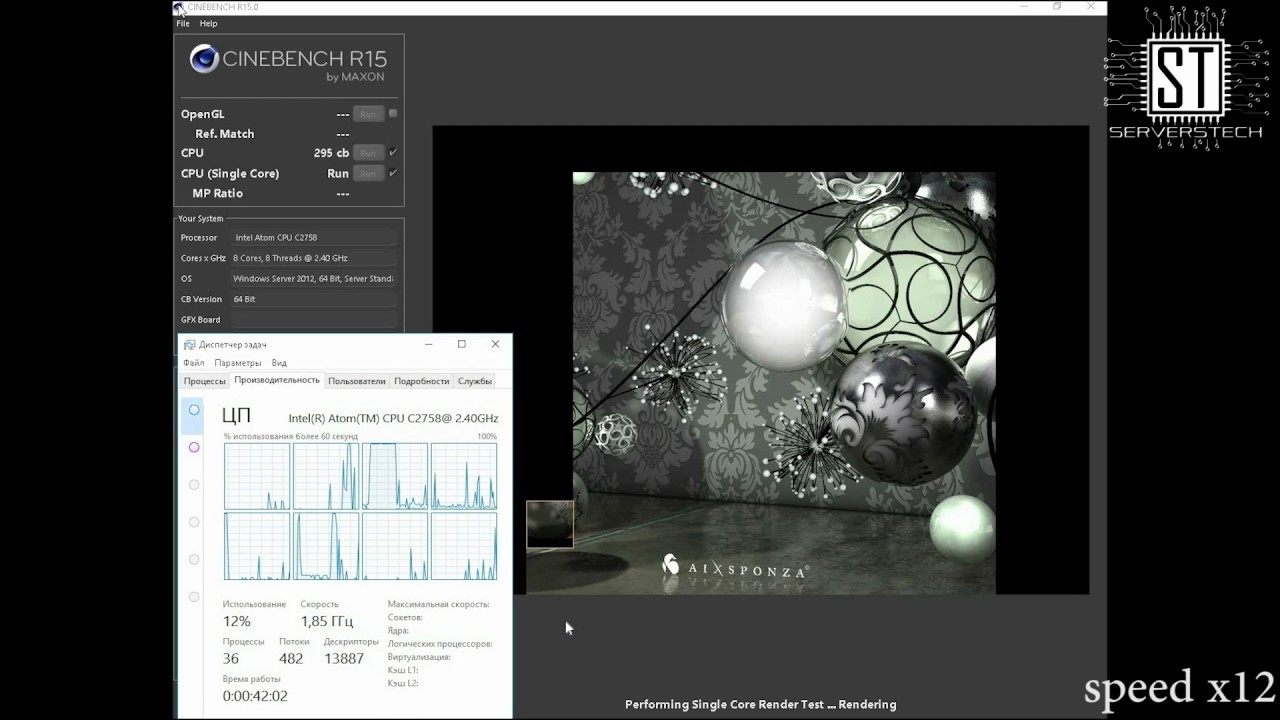The width and height of the screenshot is (1280, 720).
Task: Switch to the Подробности tab
Action: (421, 381)
